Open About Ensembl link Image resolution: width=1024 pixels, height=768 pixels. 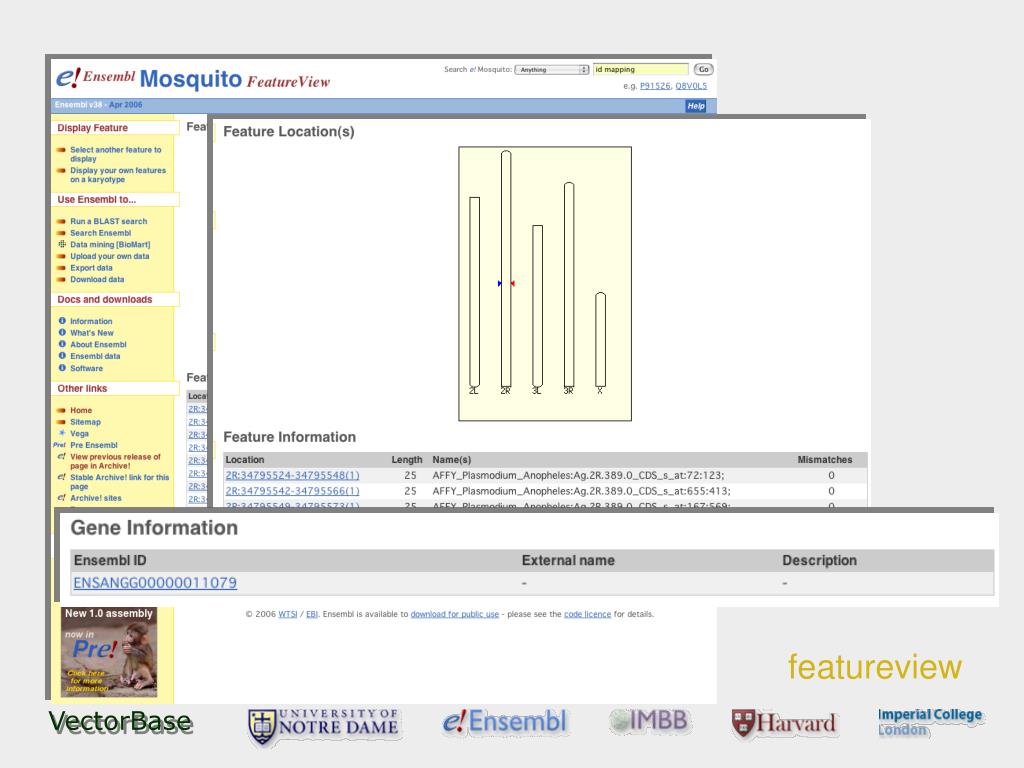[98, 345]
